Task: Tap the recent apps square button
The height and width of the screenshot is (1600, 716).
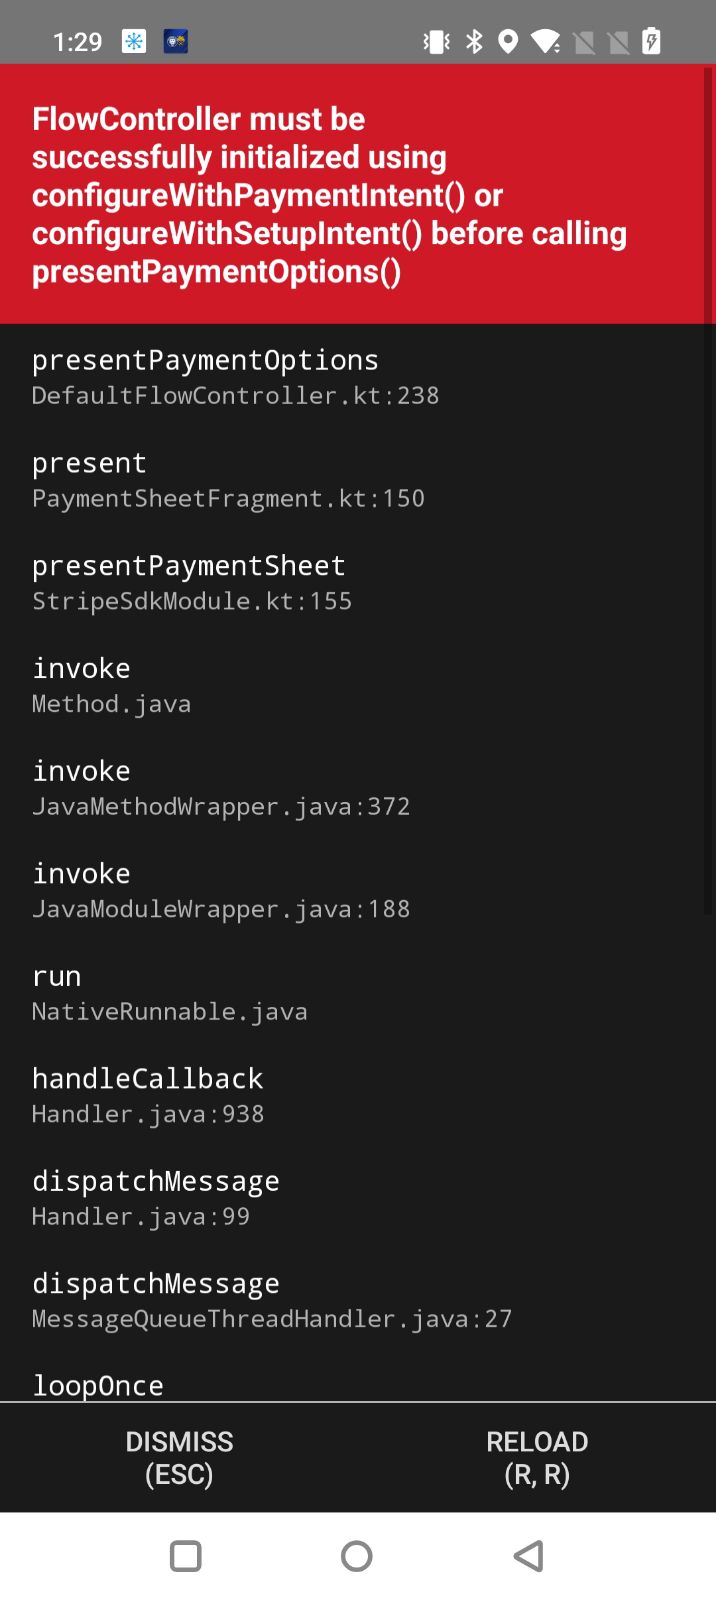Action: click(185, 1556)
